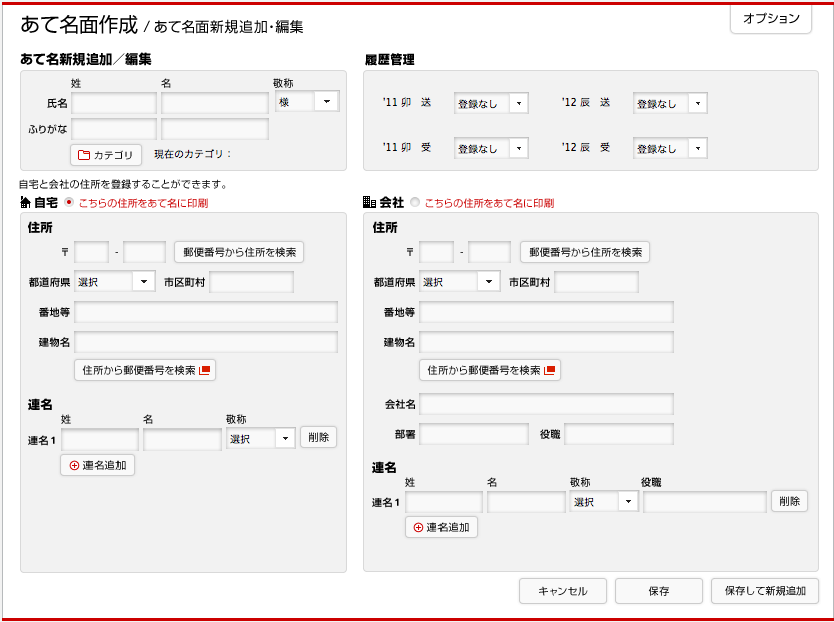Click the 氏名 姓 input field
The width and height of the screenshot is (834, 622).
tap(114, 103)
